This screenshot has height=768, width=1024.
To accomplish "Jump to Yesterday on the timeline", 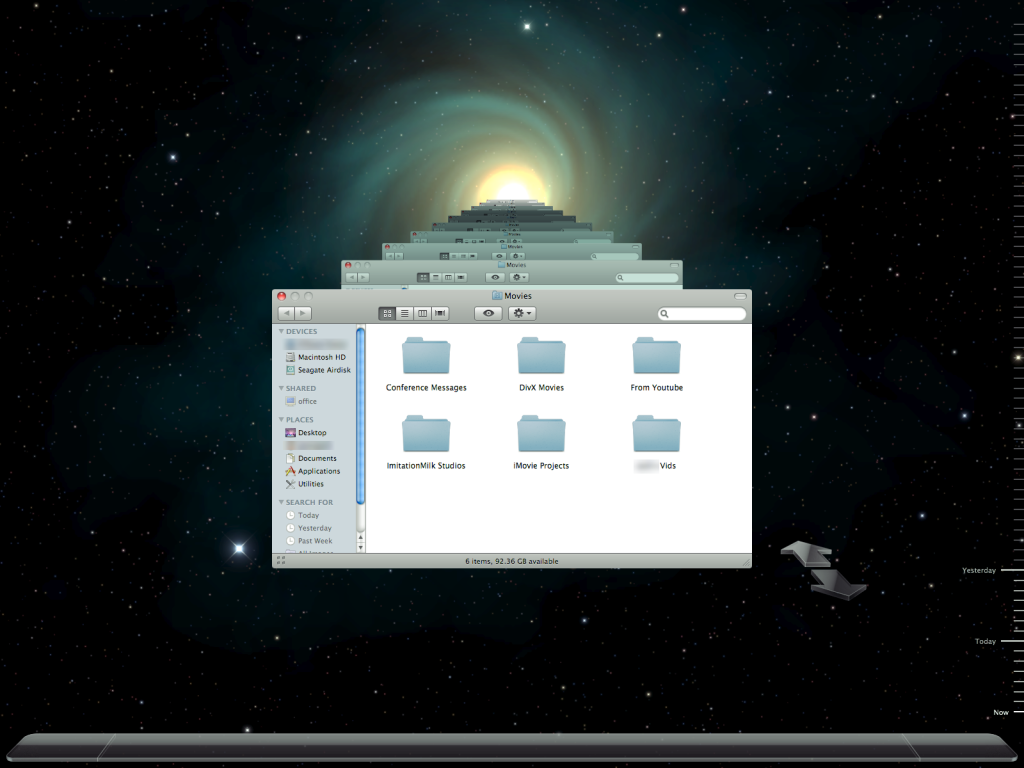I will (x=979, y=570).
